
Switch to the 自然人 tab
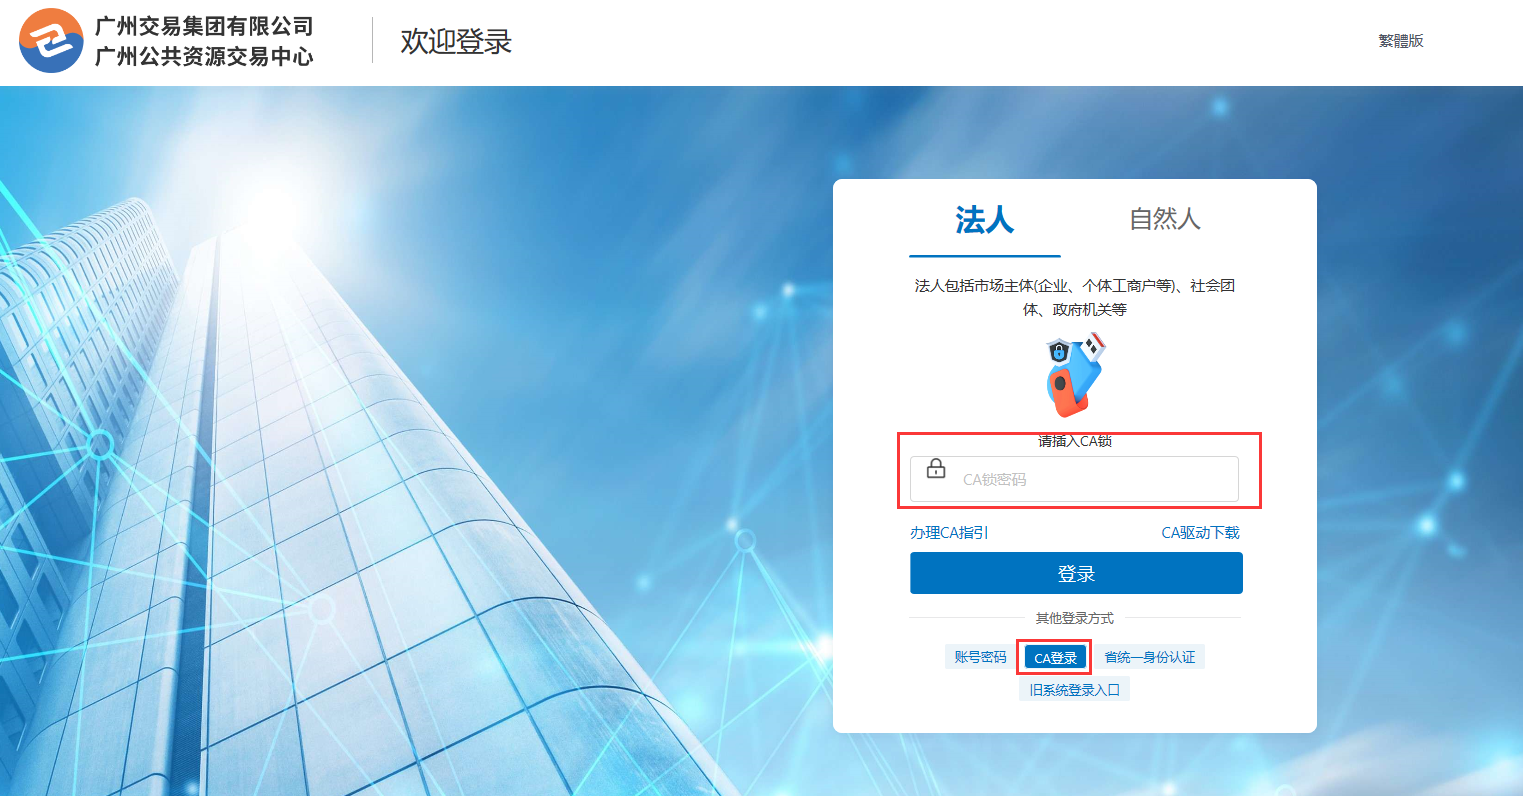click(1164, 219)
